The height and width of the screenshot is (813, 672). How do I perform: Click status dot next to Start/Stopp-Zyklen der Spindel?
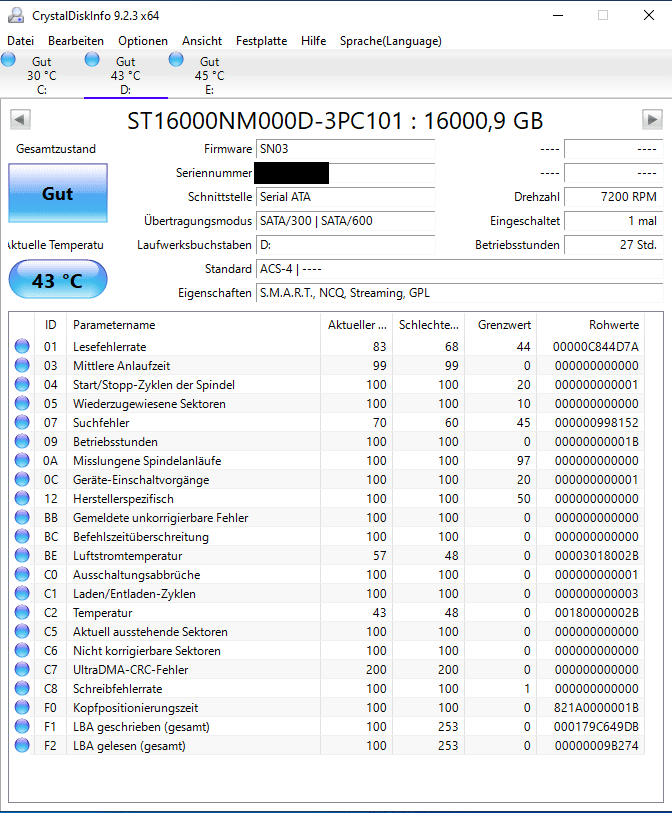pyautogui.click(x=22, y=384)
